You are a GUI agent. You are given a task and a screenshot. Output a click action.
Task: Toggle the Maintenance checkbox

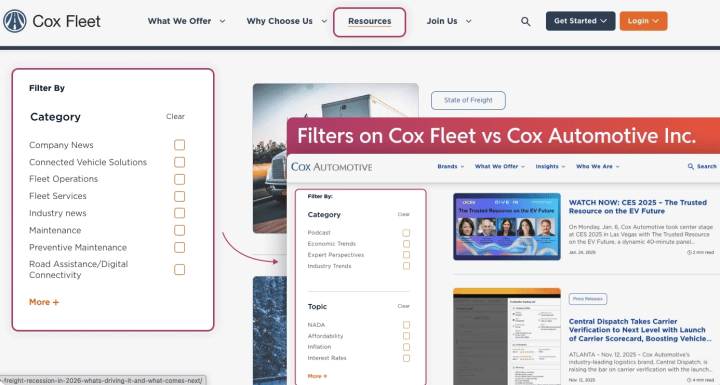pyautogui.click(x=180, y=230)
